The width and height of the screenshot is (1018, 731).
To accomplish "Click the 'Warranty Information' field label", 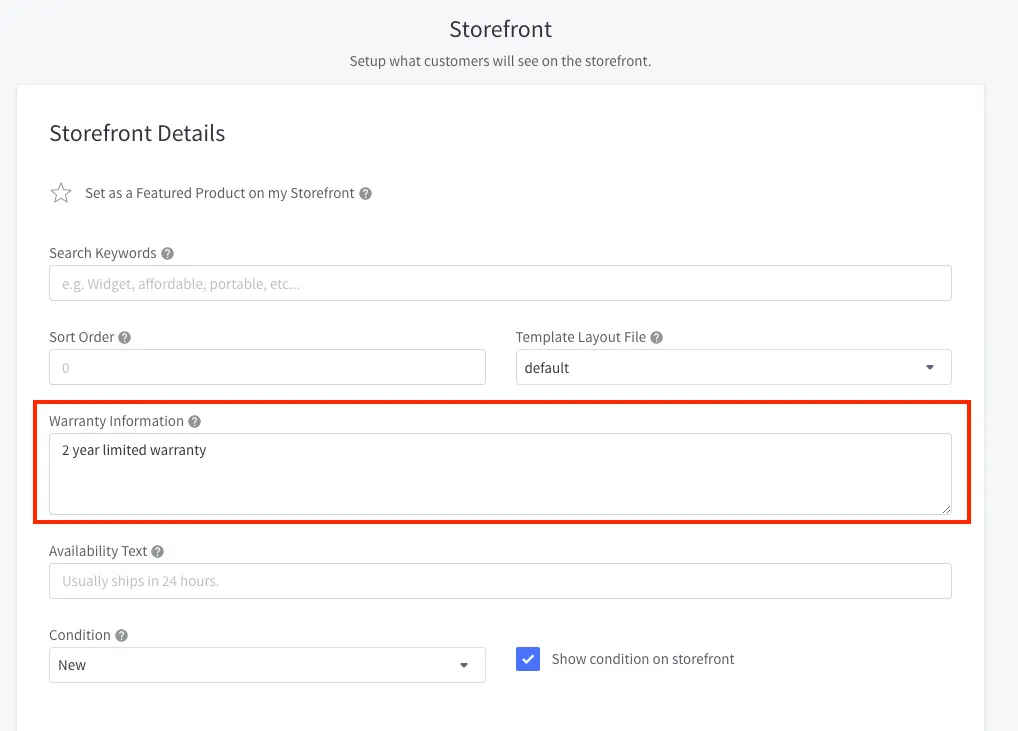I will click(116, 421).
